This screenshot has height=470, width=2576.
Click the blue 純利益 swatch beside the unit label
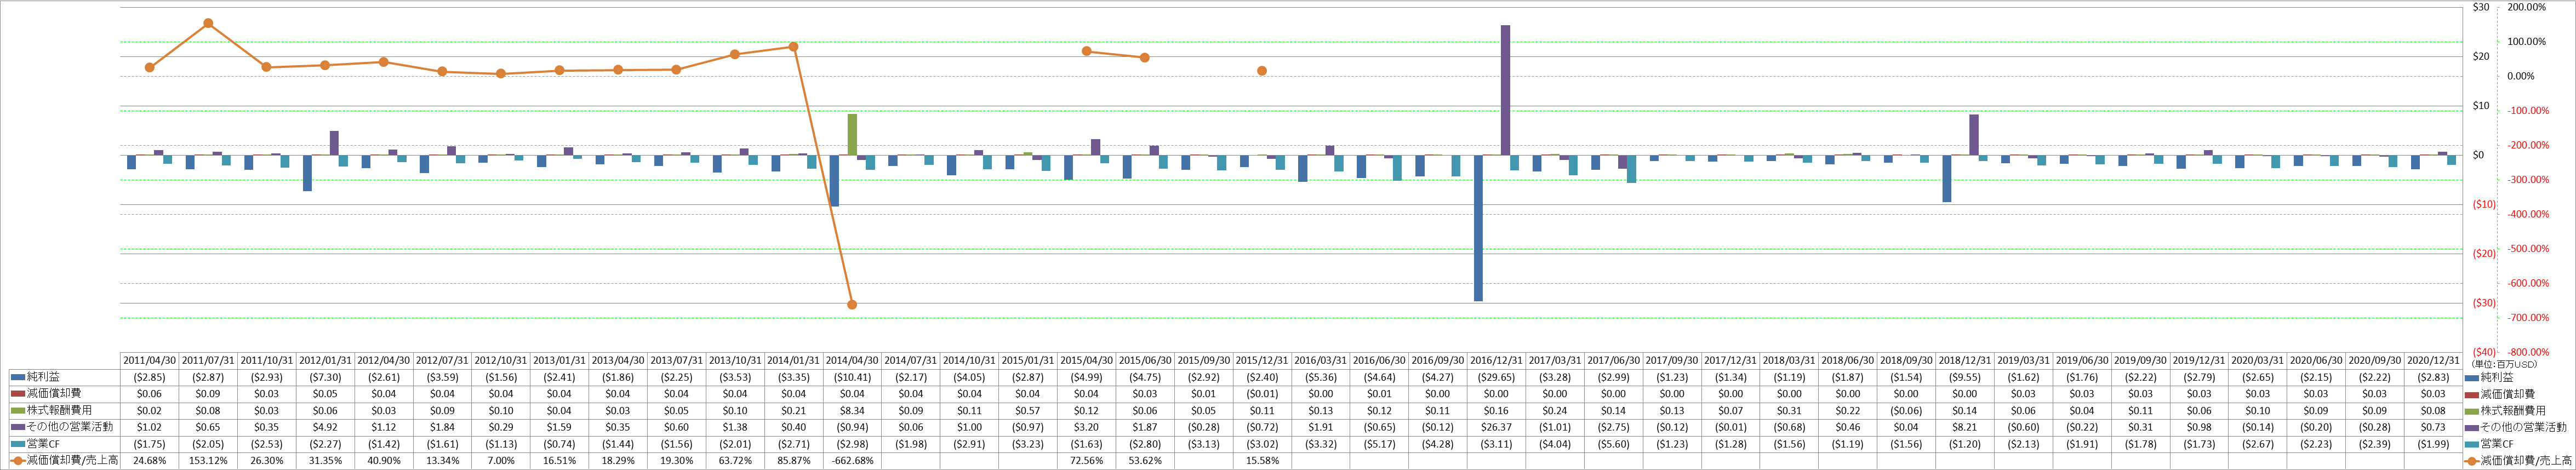[x=2473, y=377]
